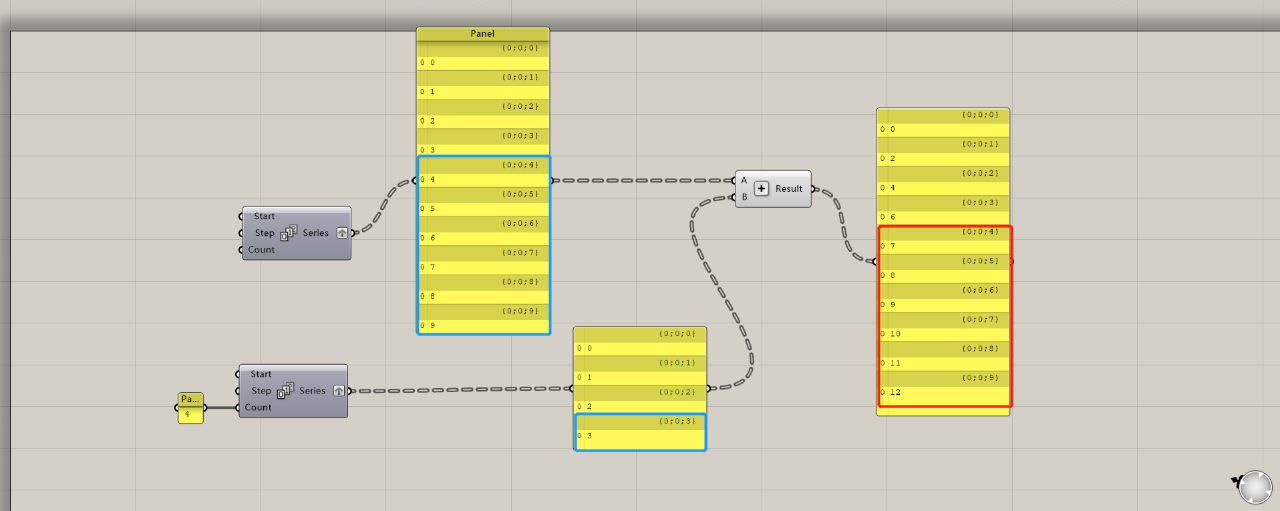Click the Start input of the lower Series
This screenshot has height=511, width=1280.
tap(261, 374)
